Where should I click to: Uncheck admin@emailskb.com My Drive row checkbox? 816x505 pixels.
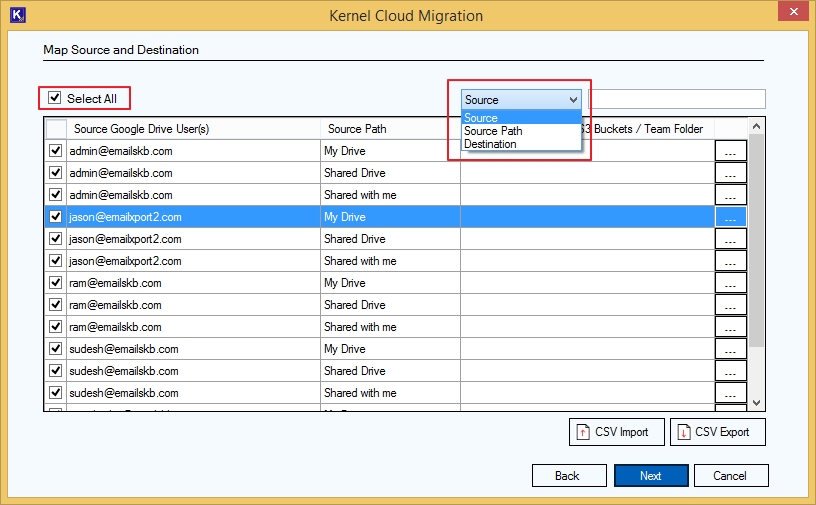click(x=55, y=151)
